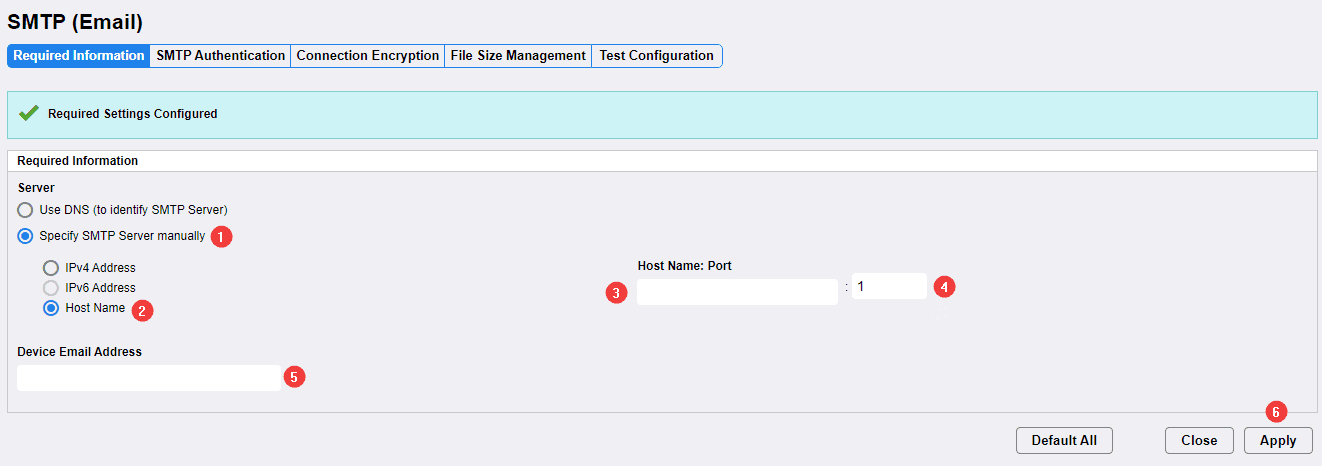The image size is (1322, 466).
Task: Choose IPv6 Address radio button
Action: click(51, 288)
